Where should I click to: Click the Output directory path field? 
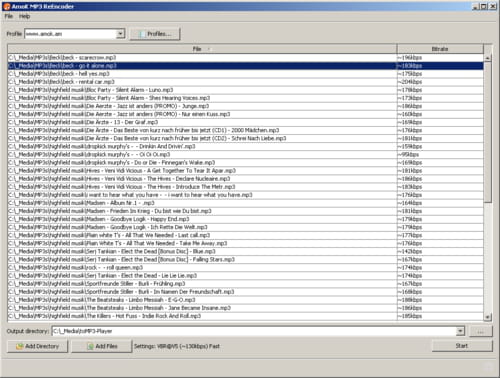(x=254, y=331)
